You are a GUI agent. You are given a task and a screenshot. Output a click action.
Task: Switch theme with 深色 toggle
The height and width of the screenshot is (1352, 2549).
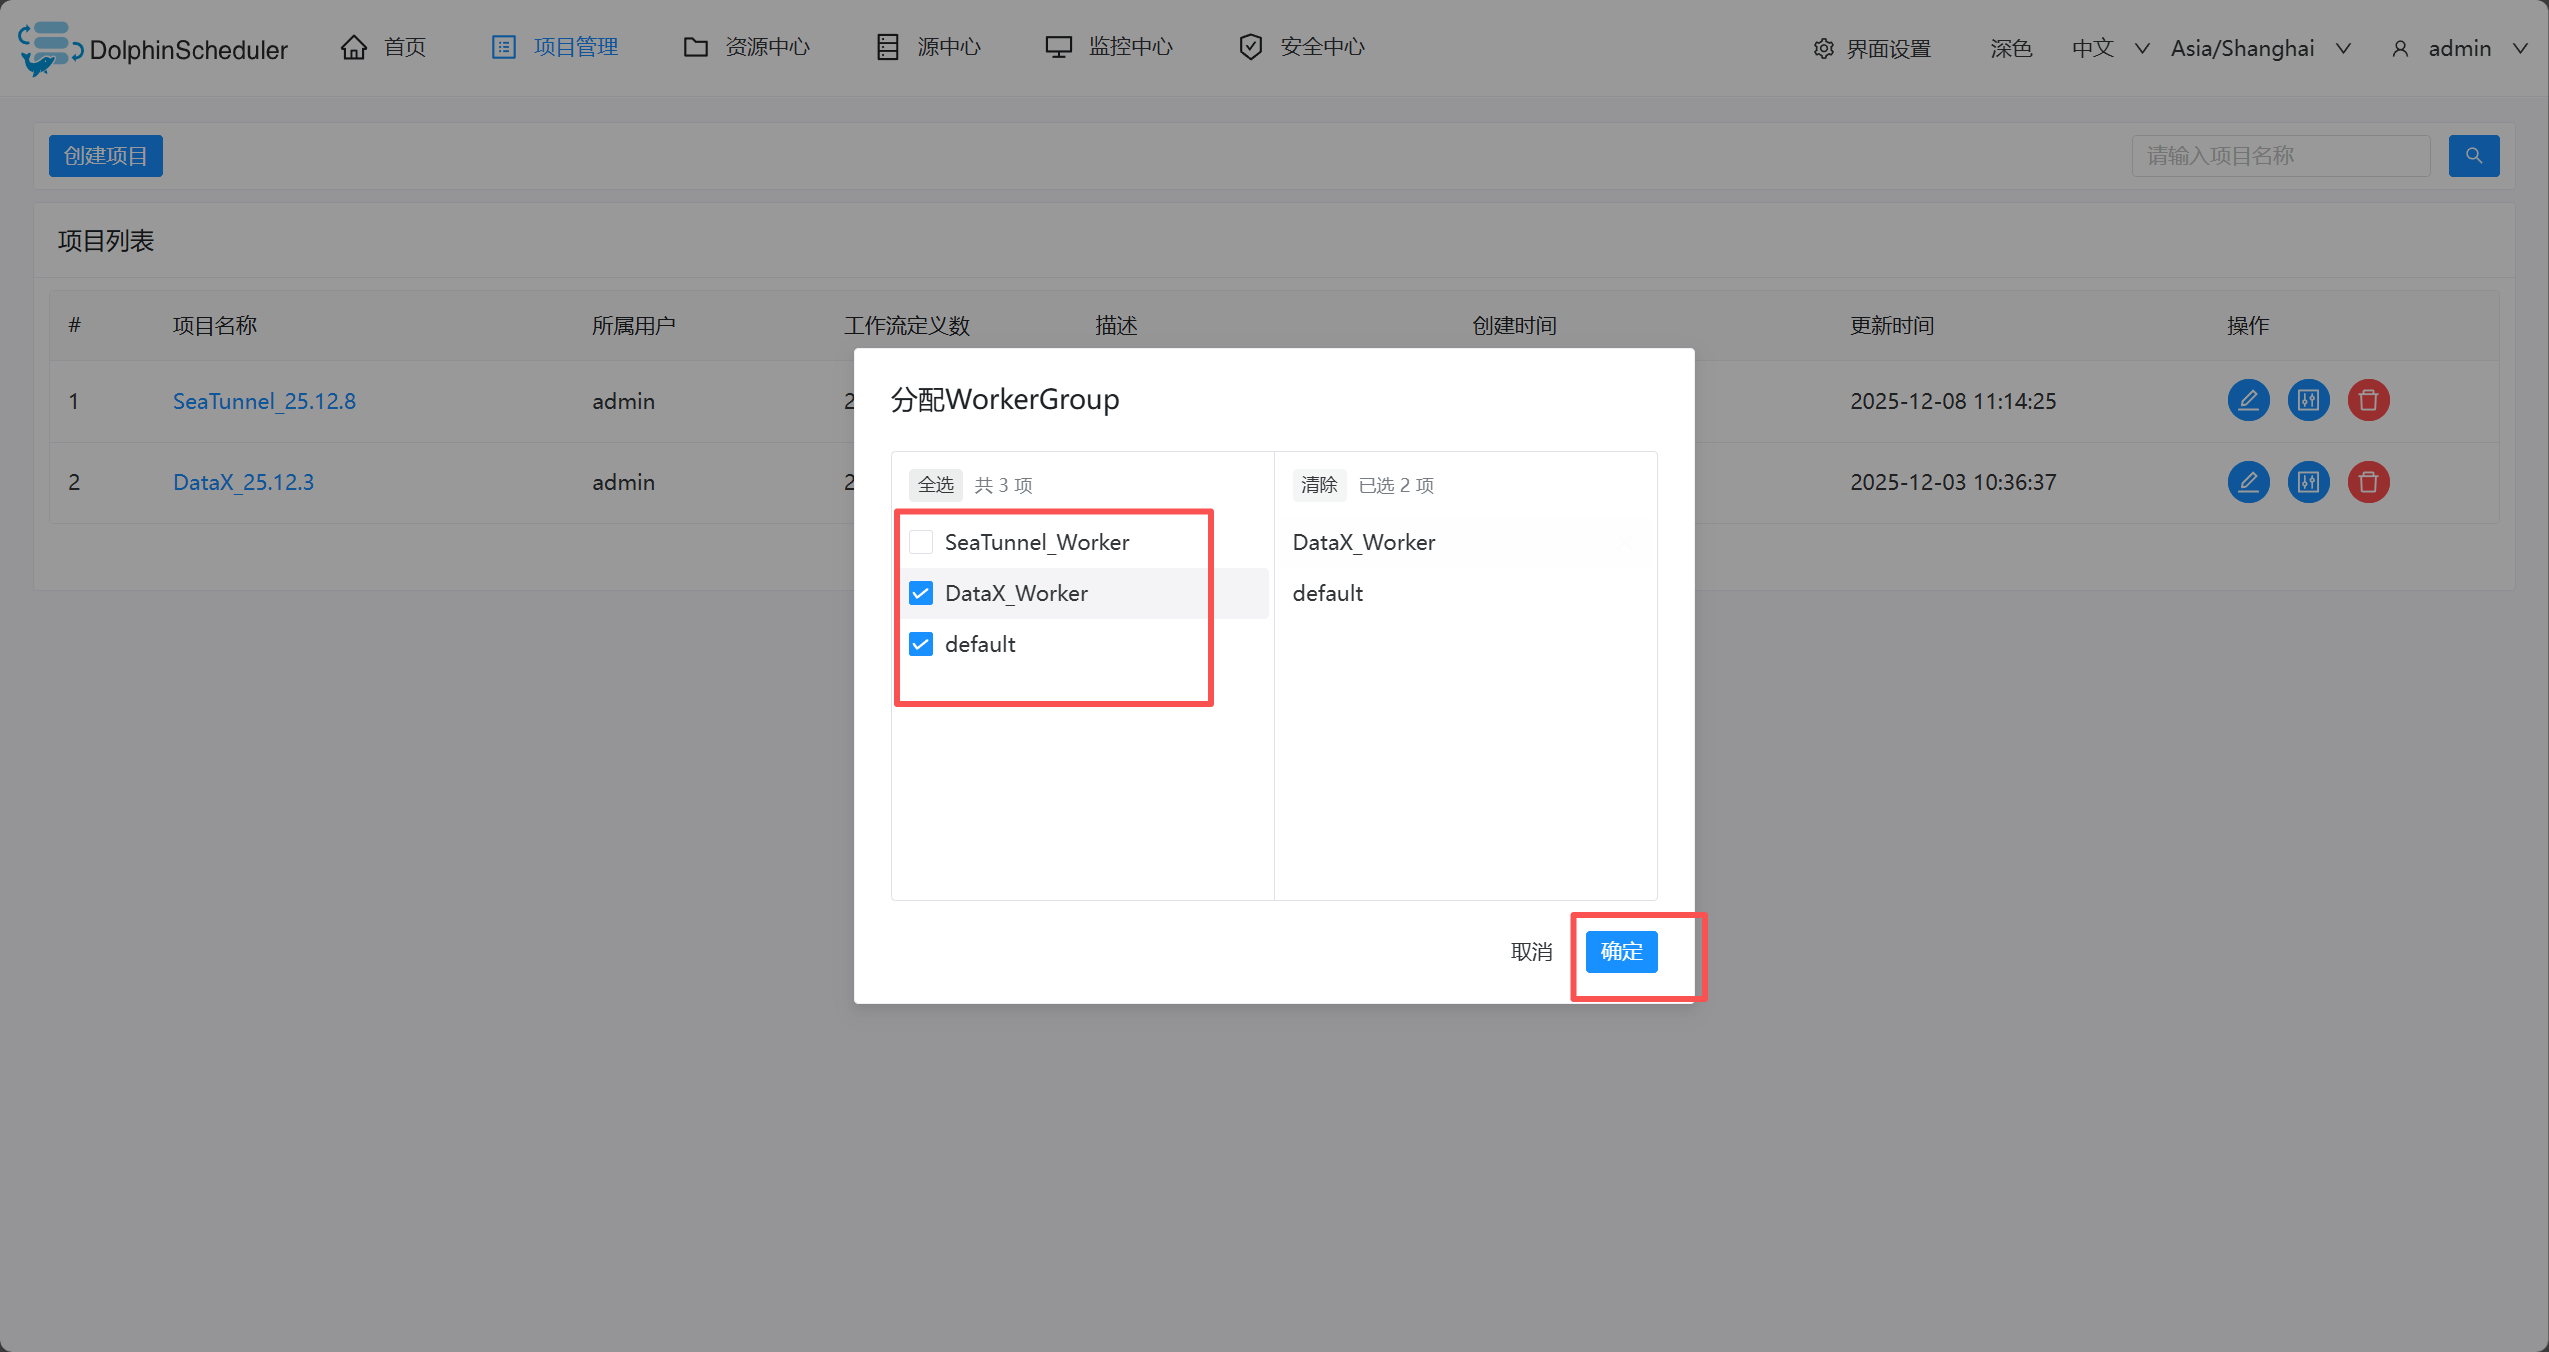point(2010,48)
